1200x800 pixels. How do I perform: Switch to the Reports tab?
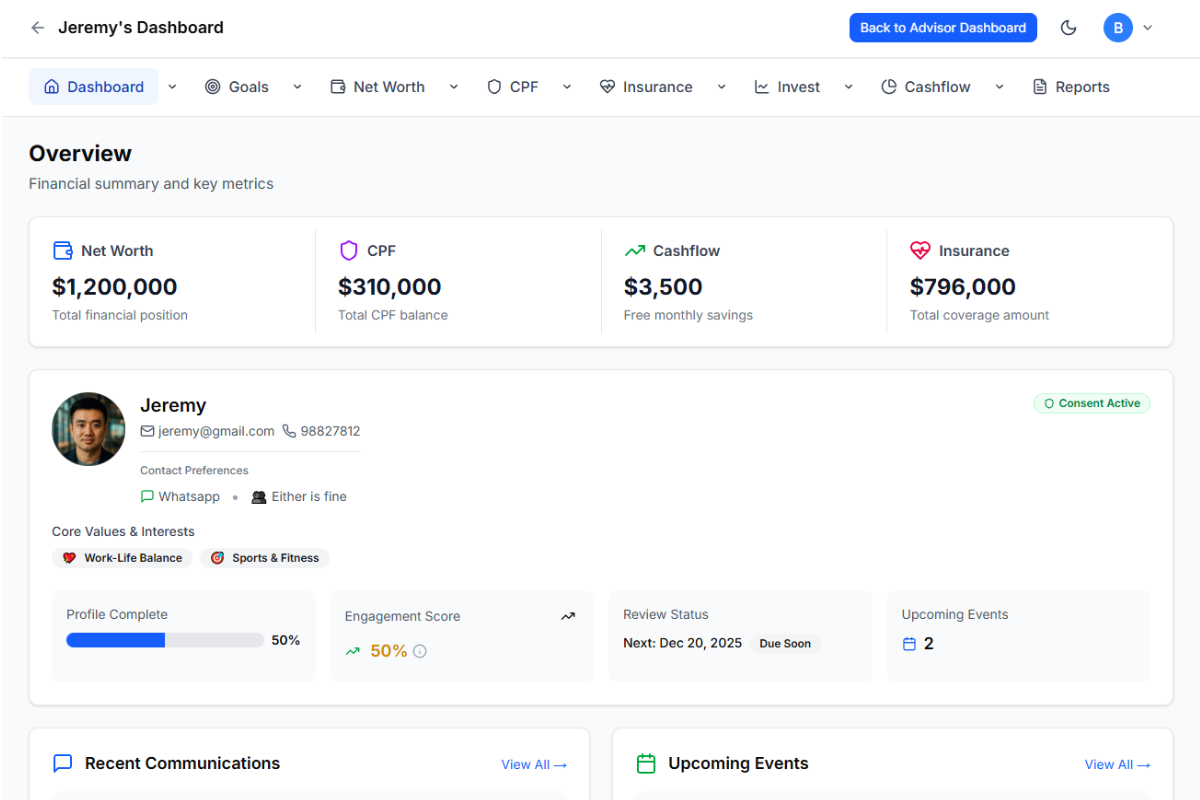tap(1070, 87)
